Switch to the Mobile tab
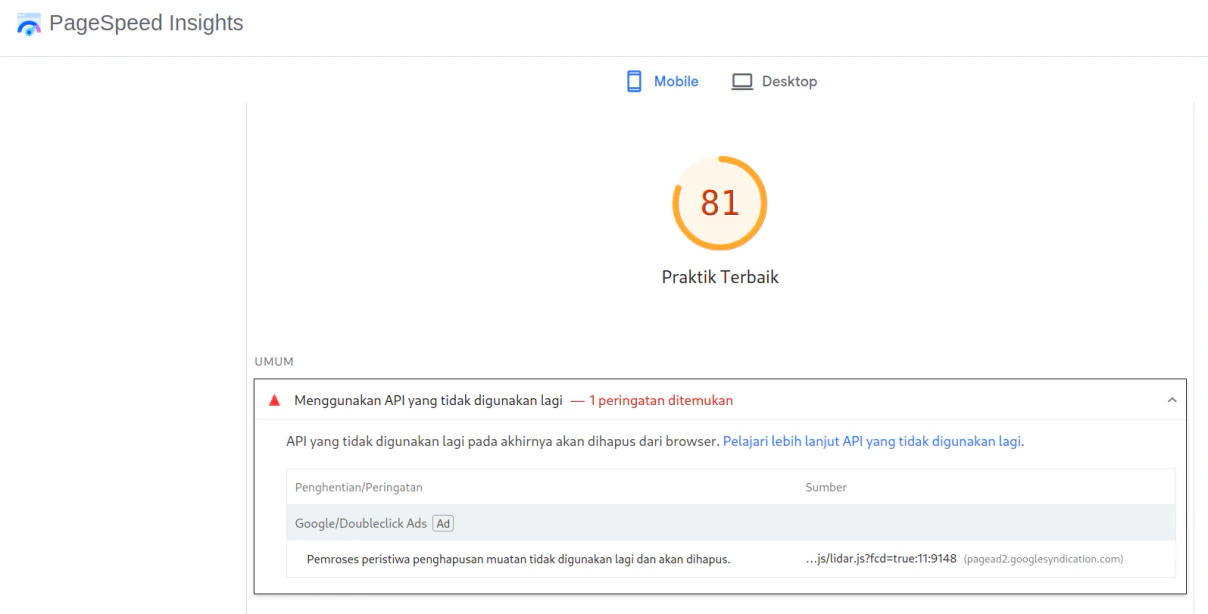 [x=663, y=82]
